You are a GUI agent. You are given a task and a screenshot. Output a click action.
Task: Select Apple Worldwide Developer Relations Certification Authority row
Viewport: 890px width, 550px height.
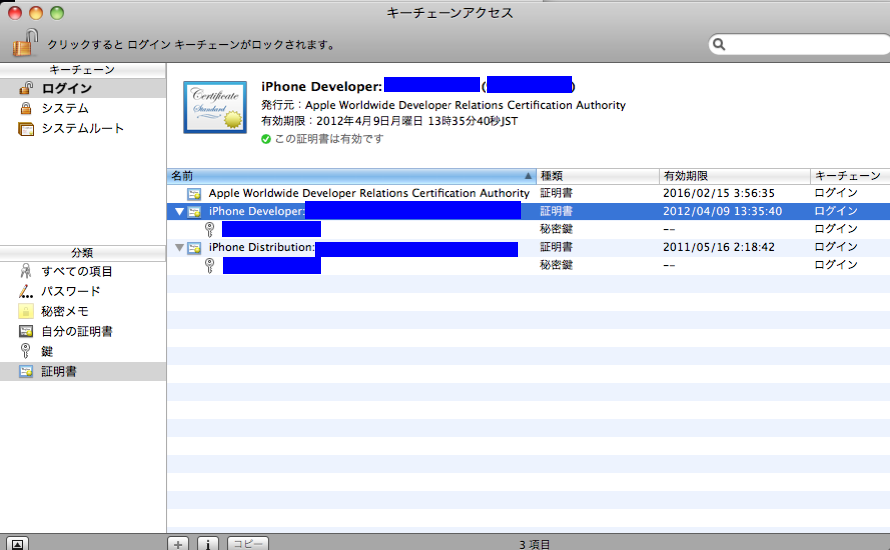tap(528, 194)
